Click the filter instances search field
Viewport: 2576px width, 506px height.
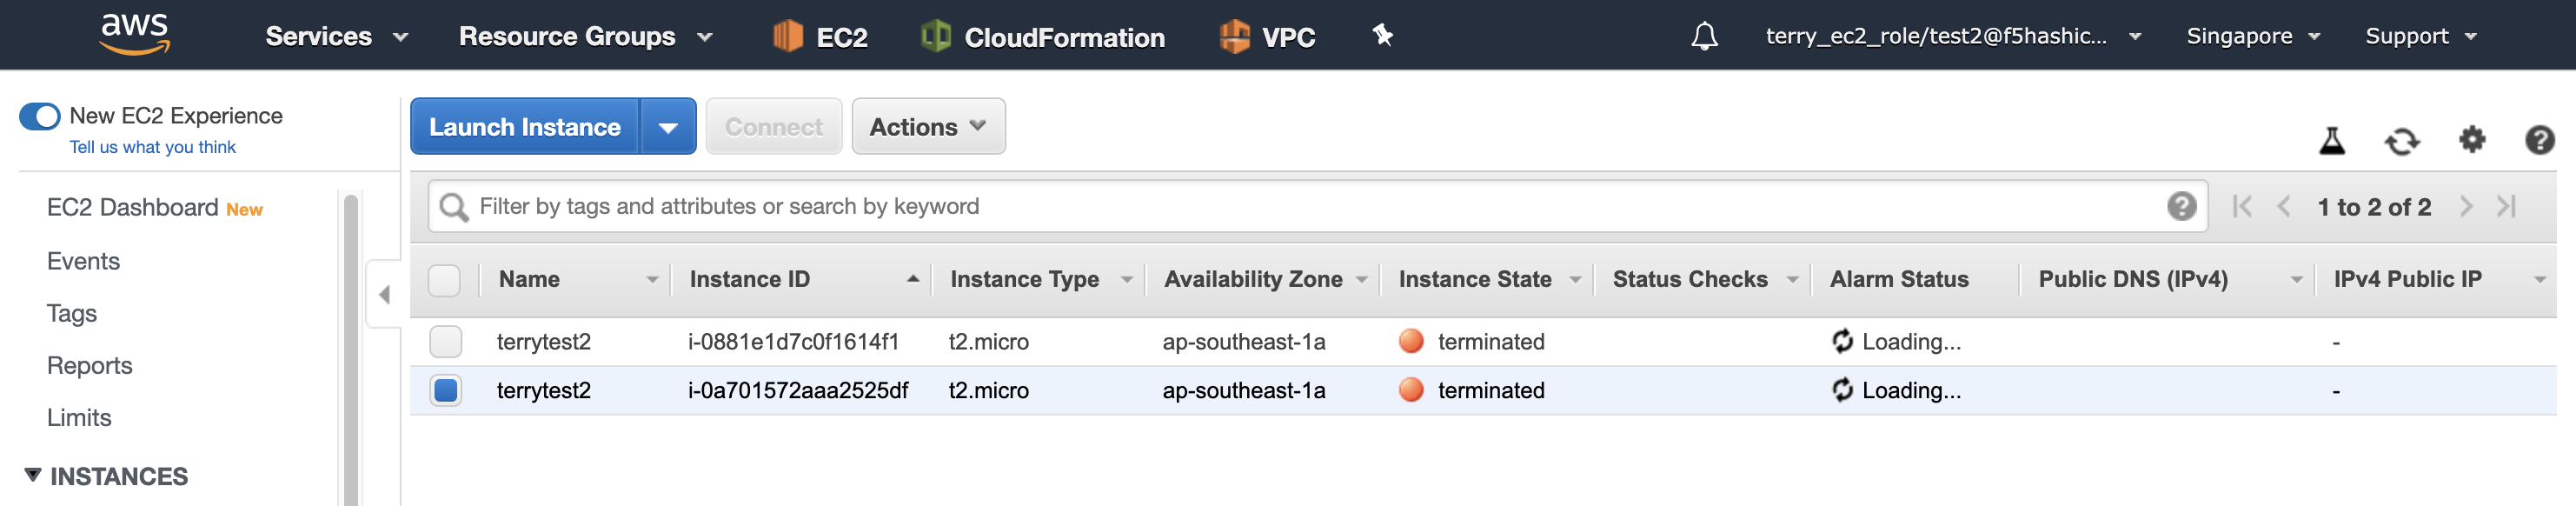(1317, 206)
